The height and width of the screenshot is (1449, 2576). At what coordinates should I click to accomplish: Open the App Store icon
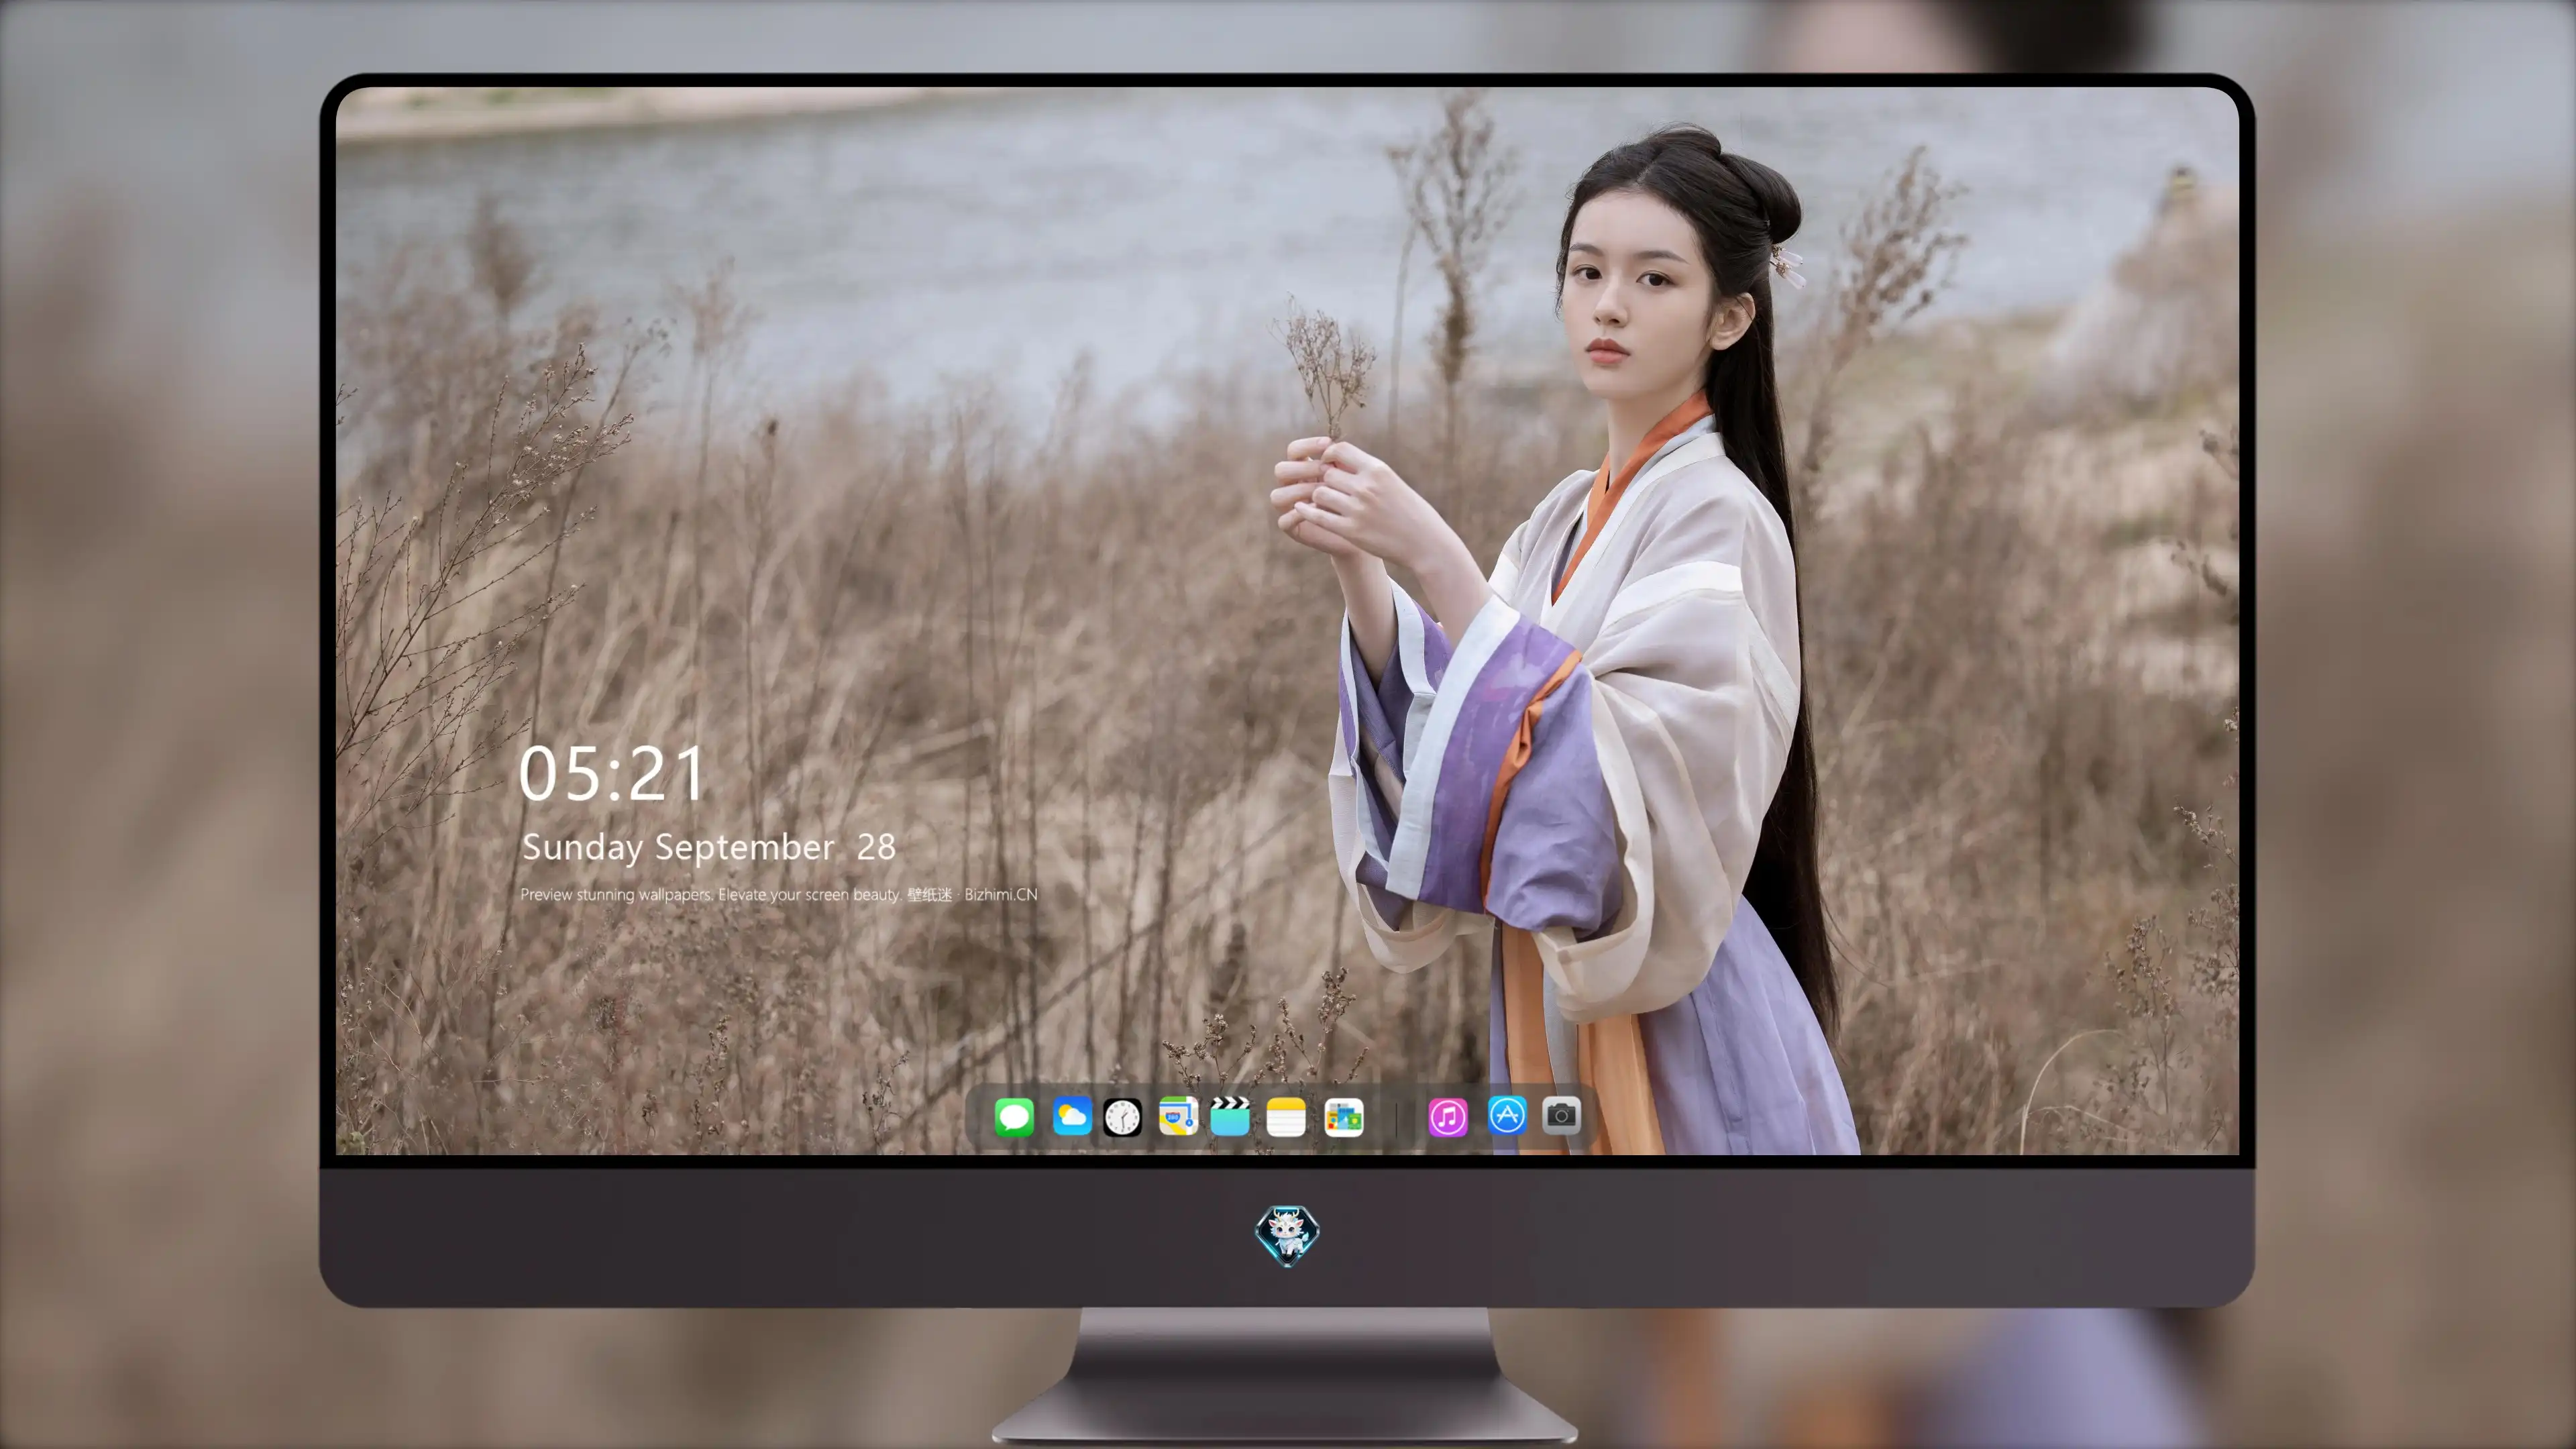pos(1507,1115)
